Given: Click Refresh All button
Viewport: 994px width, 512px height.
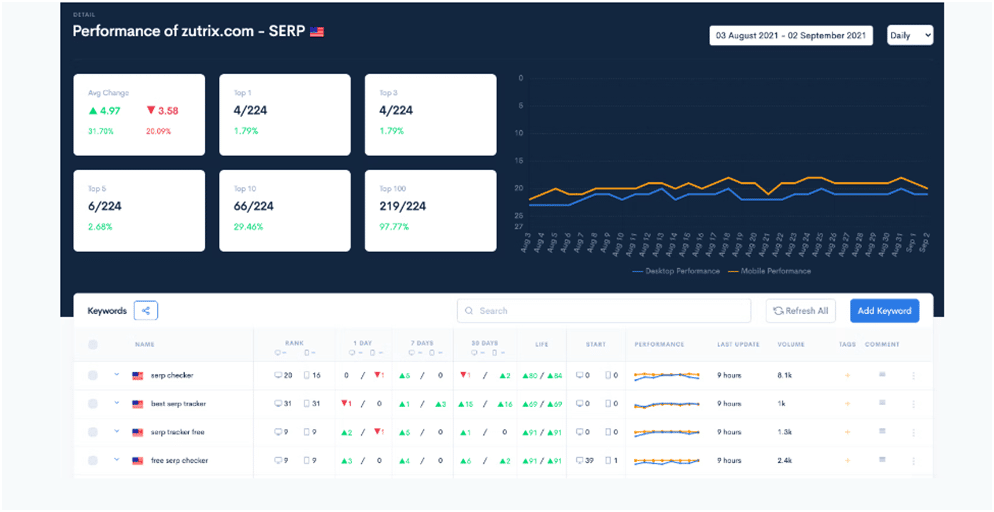Looking at the screenshot, I should (801, 311).
